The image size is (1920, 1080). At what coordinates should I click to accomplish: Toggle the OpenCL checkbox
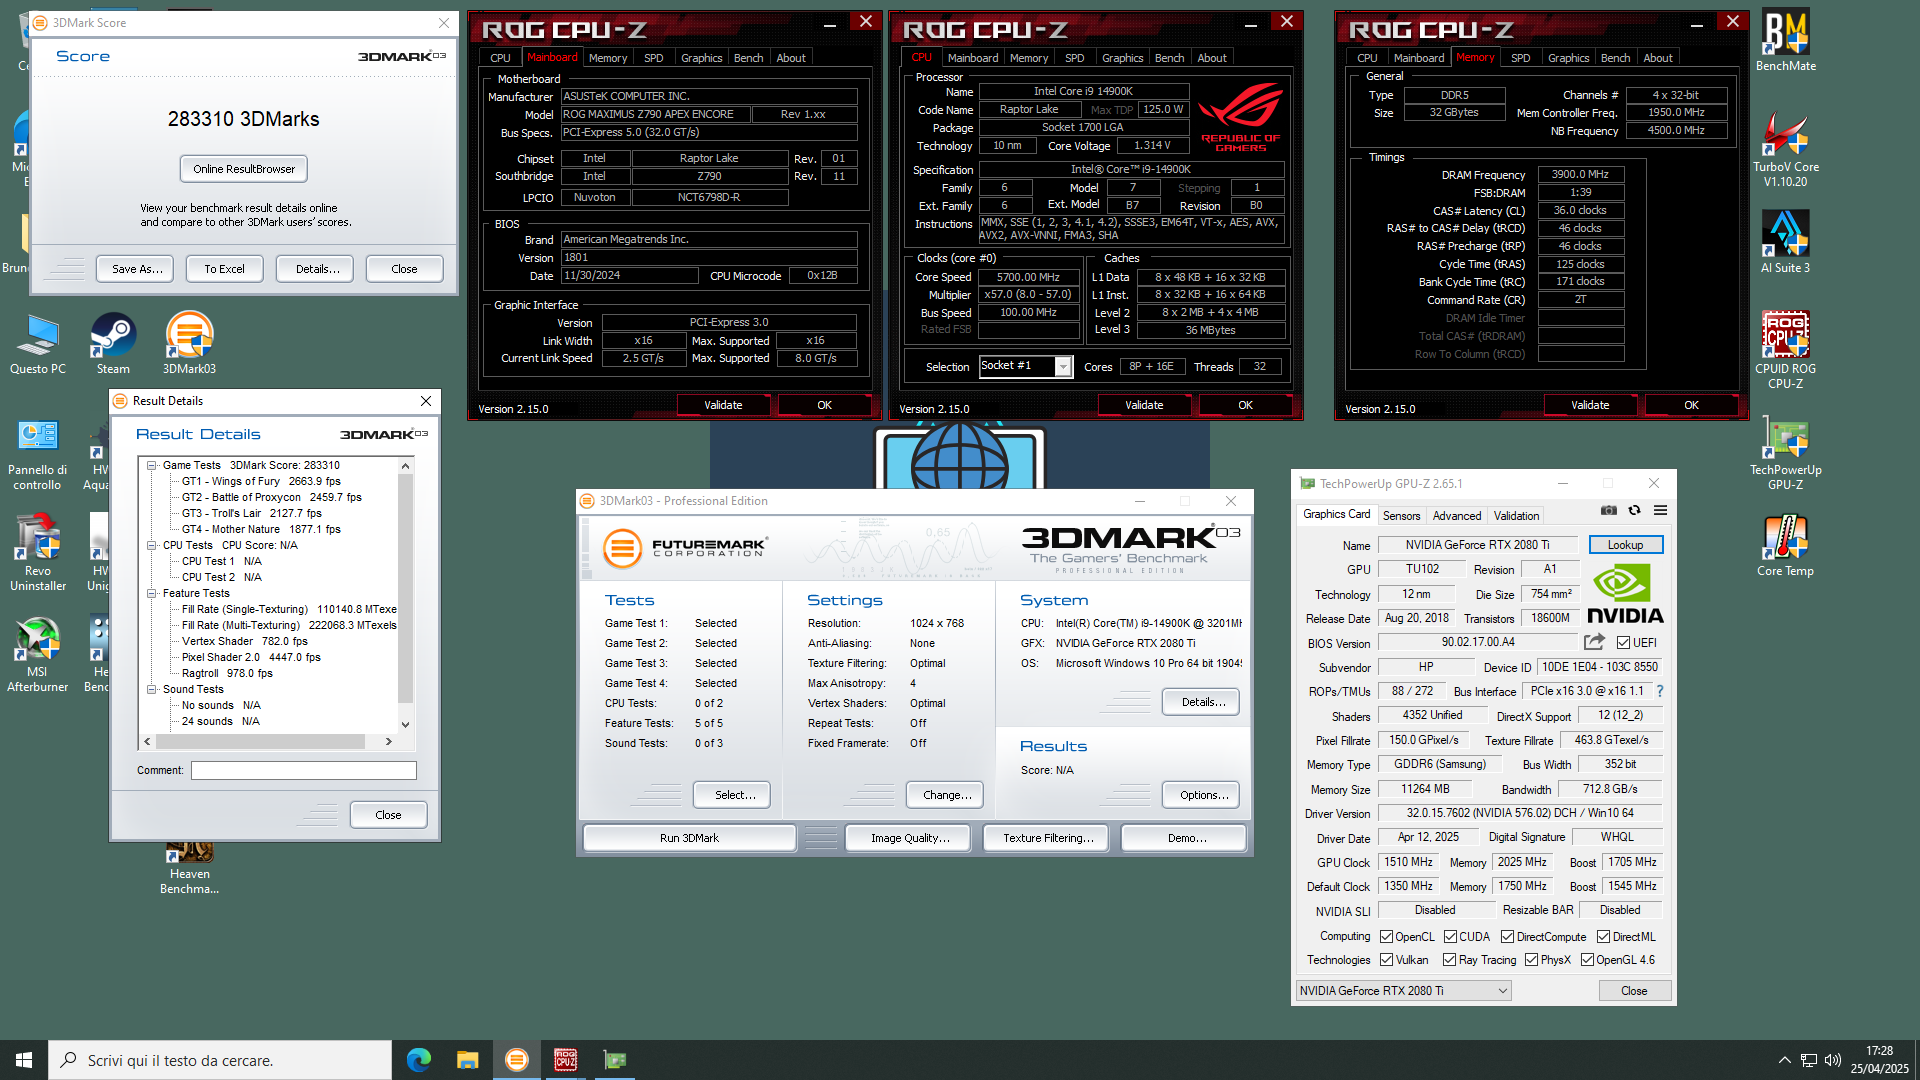pyautogui.click(x=1386, y=937)
